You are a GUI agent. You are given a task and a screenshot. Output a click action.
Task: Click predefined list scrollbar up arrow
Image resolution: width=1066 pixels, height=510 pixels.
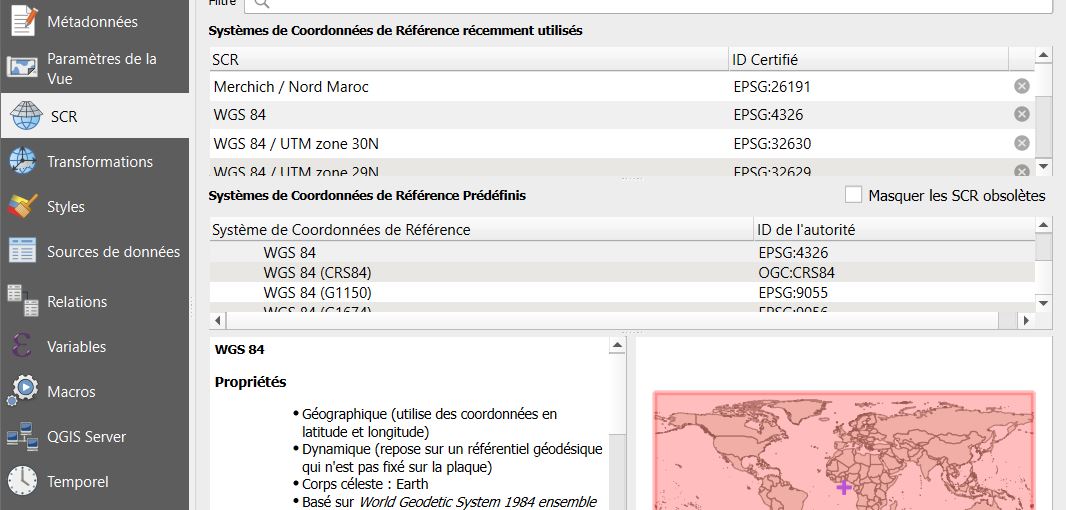tap(1044, 224)
